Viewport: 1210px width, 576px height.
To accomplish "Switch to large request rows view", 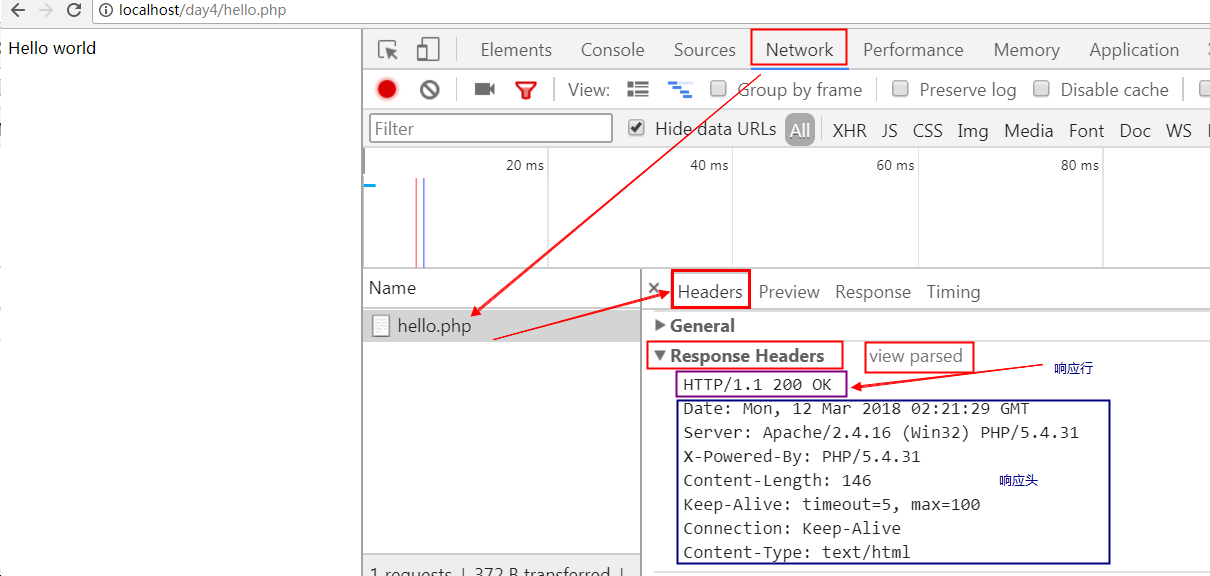I will pyautogui.click(x=638, y=90).
